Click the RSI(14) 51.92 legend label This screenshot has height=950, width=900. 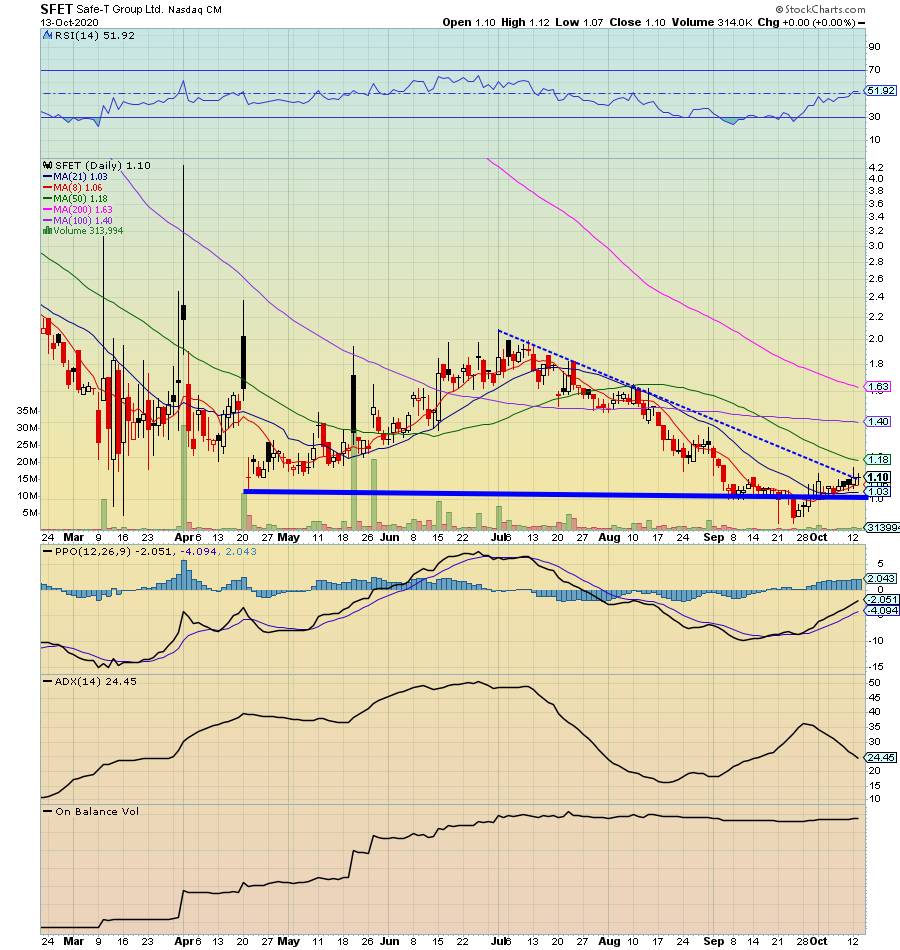[x=95, y=36]
